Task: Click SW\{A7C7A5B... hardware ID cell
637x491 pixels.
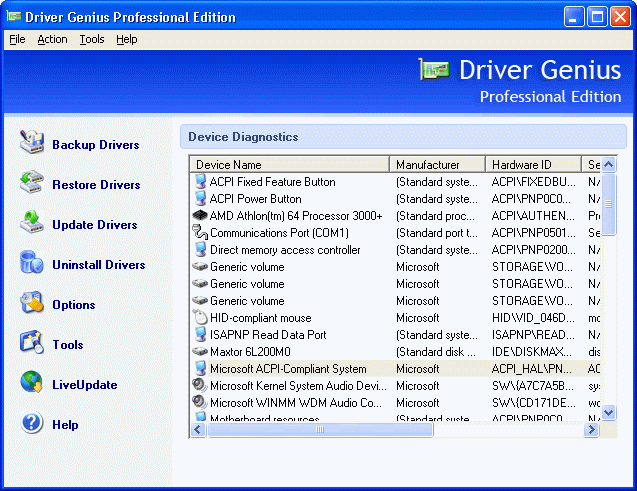Action: tap(533, 385)
